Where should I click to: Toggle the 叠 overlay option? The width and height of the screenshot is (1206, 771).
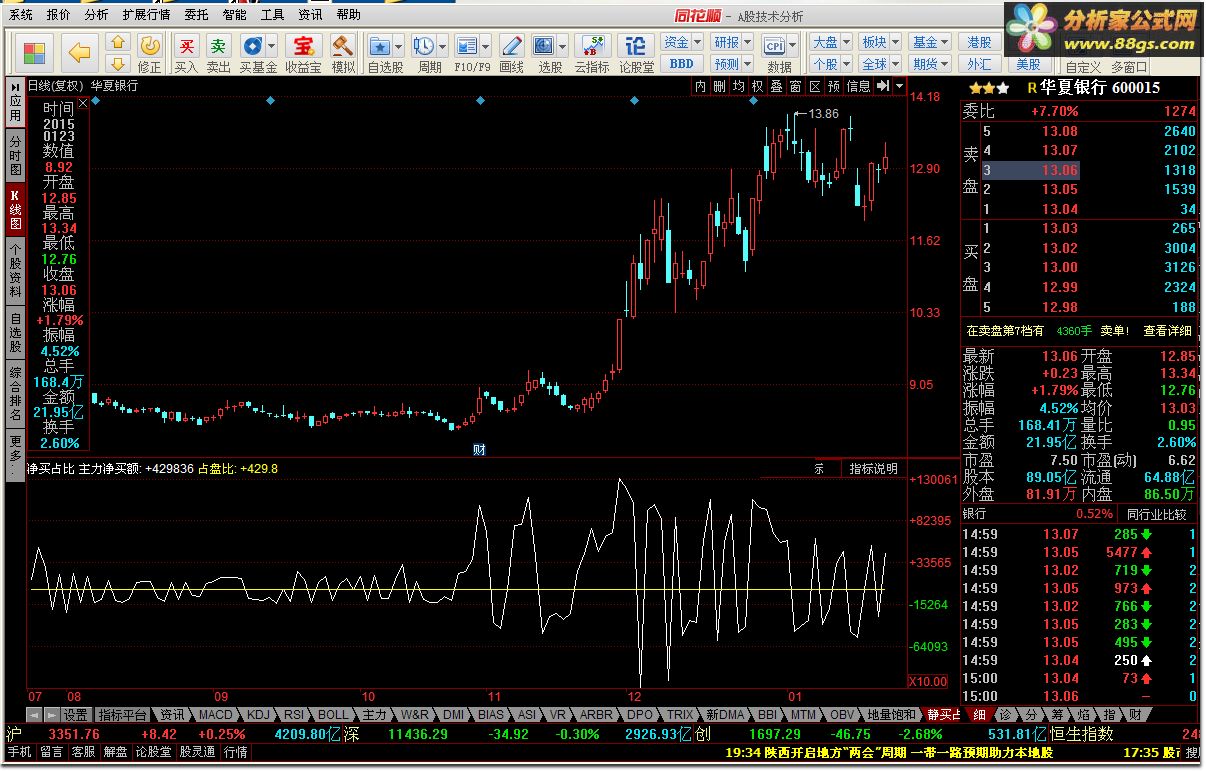point(776,86)
